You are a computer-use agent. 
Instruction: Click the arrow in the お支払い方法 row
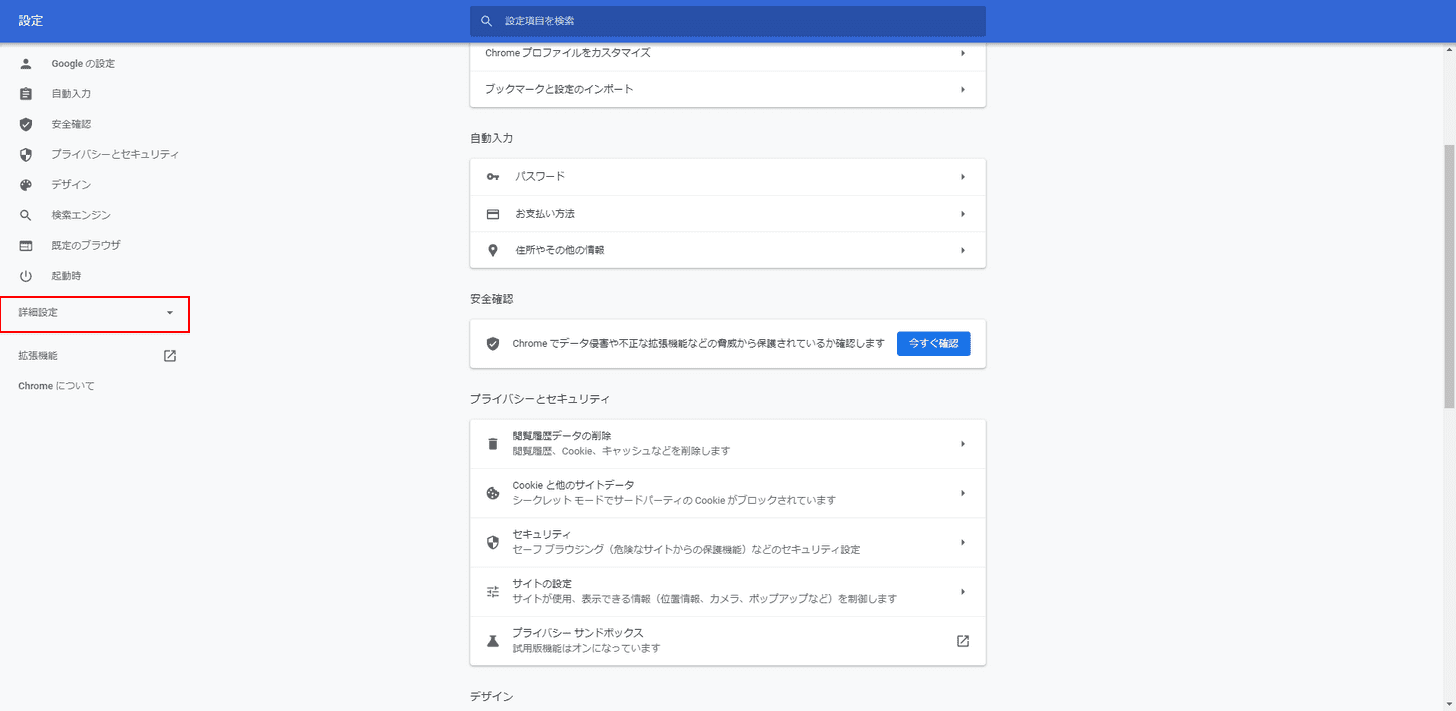click(x=963, y=214)
